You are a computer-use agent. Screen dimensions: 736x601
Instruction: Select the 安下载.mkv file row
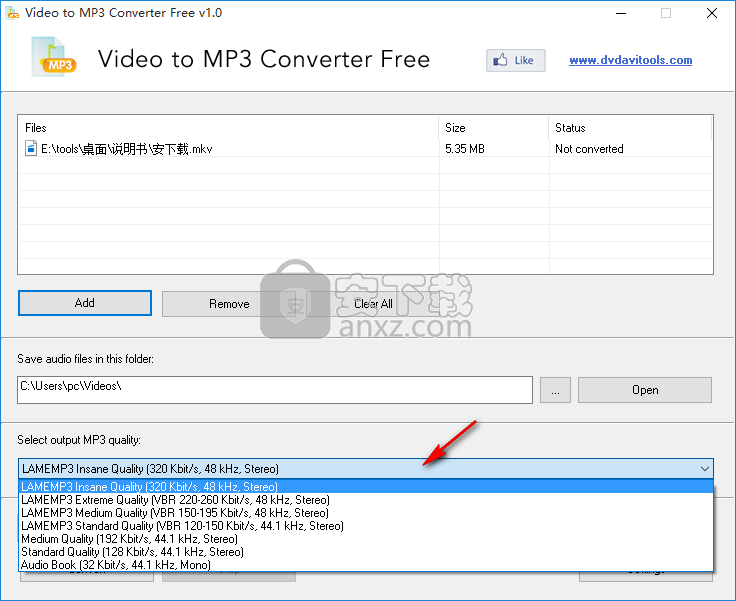tap(365, 149)
